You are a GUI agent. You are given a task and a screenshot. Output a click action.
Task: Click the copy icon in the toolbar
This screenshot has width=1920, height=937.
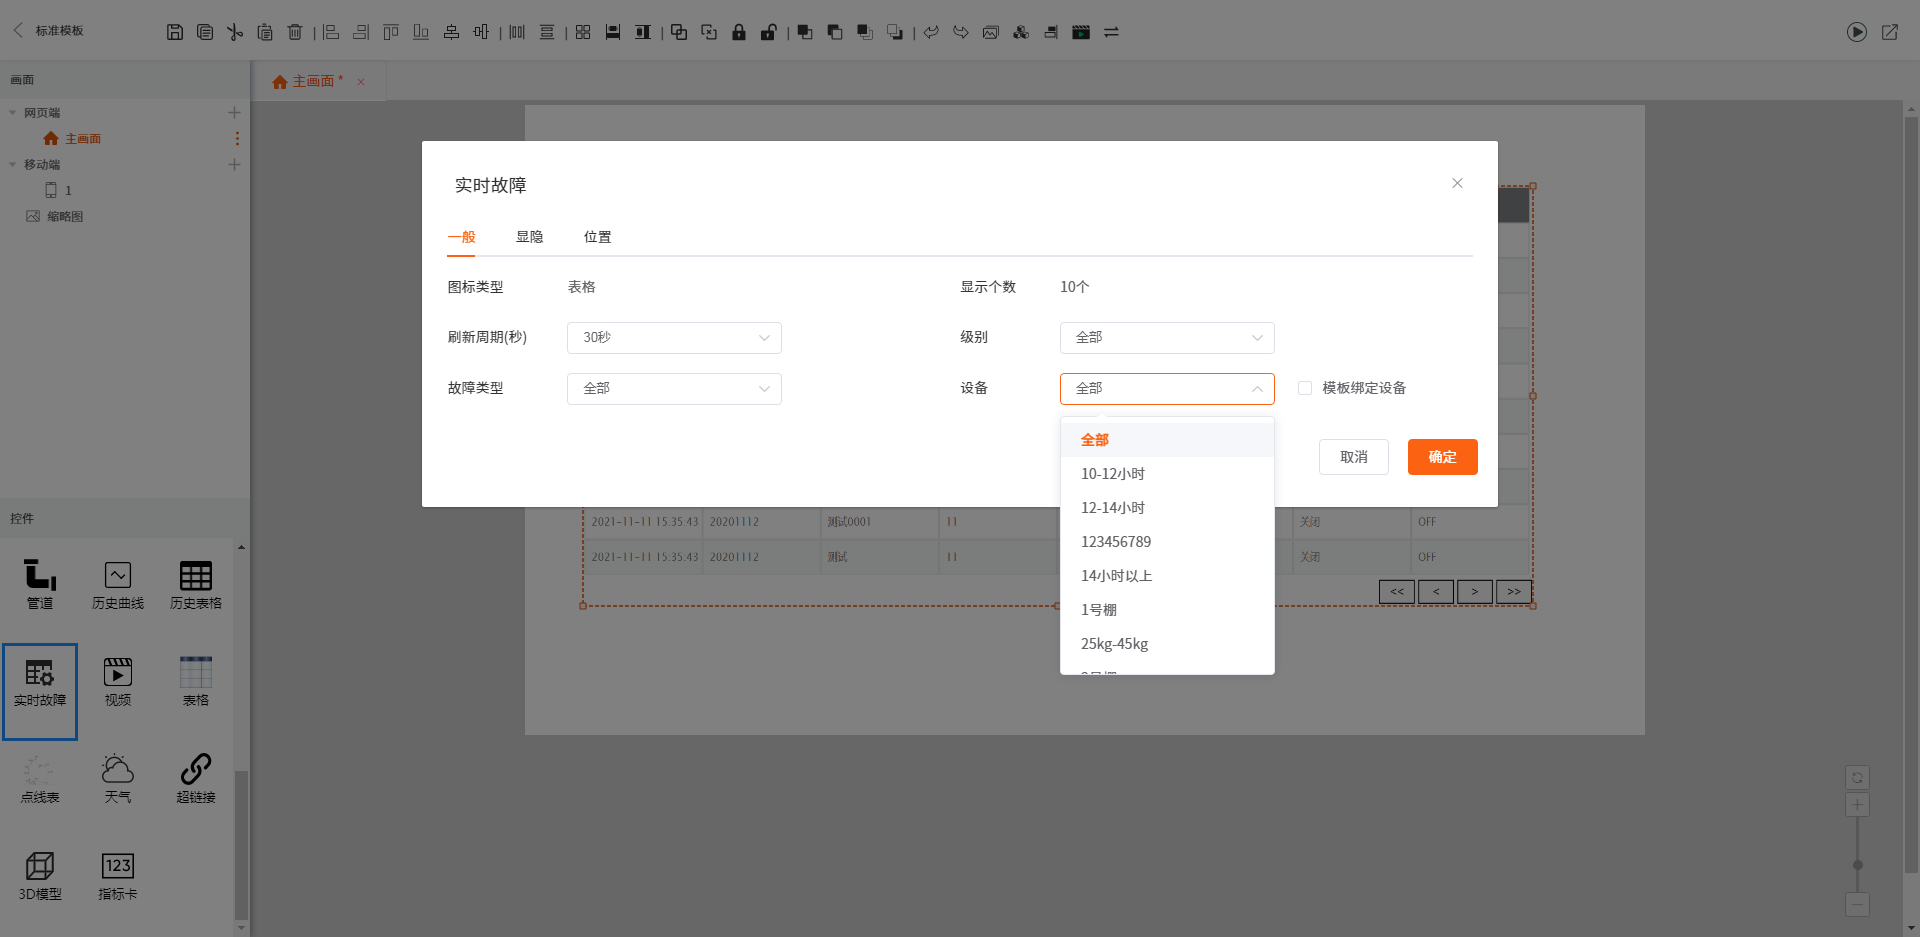[x=205, y=32]
